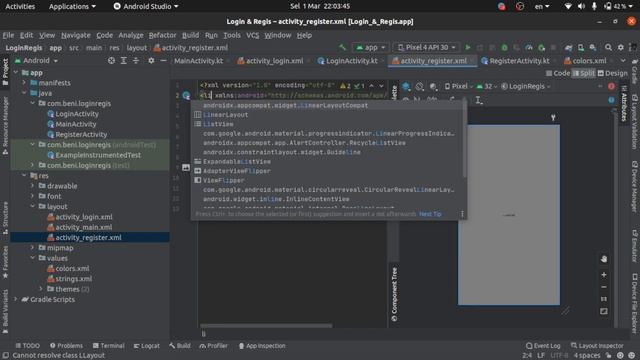This screenshot has height=360, width=640.
Task: Click the gutter icon on line 2
Action: click(186, 96)
